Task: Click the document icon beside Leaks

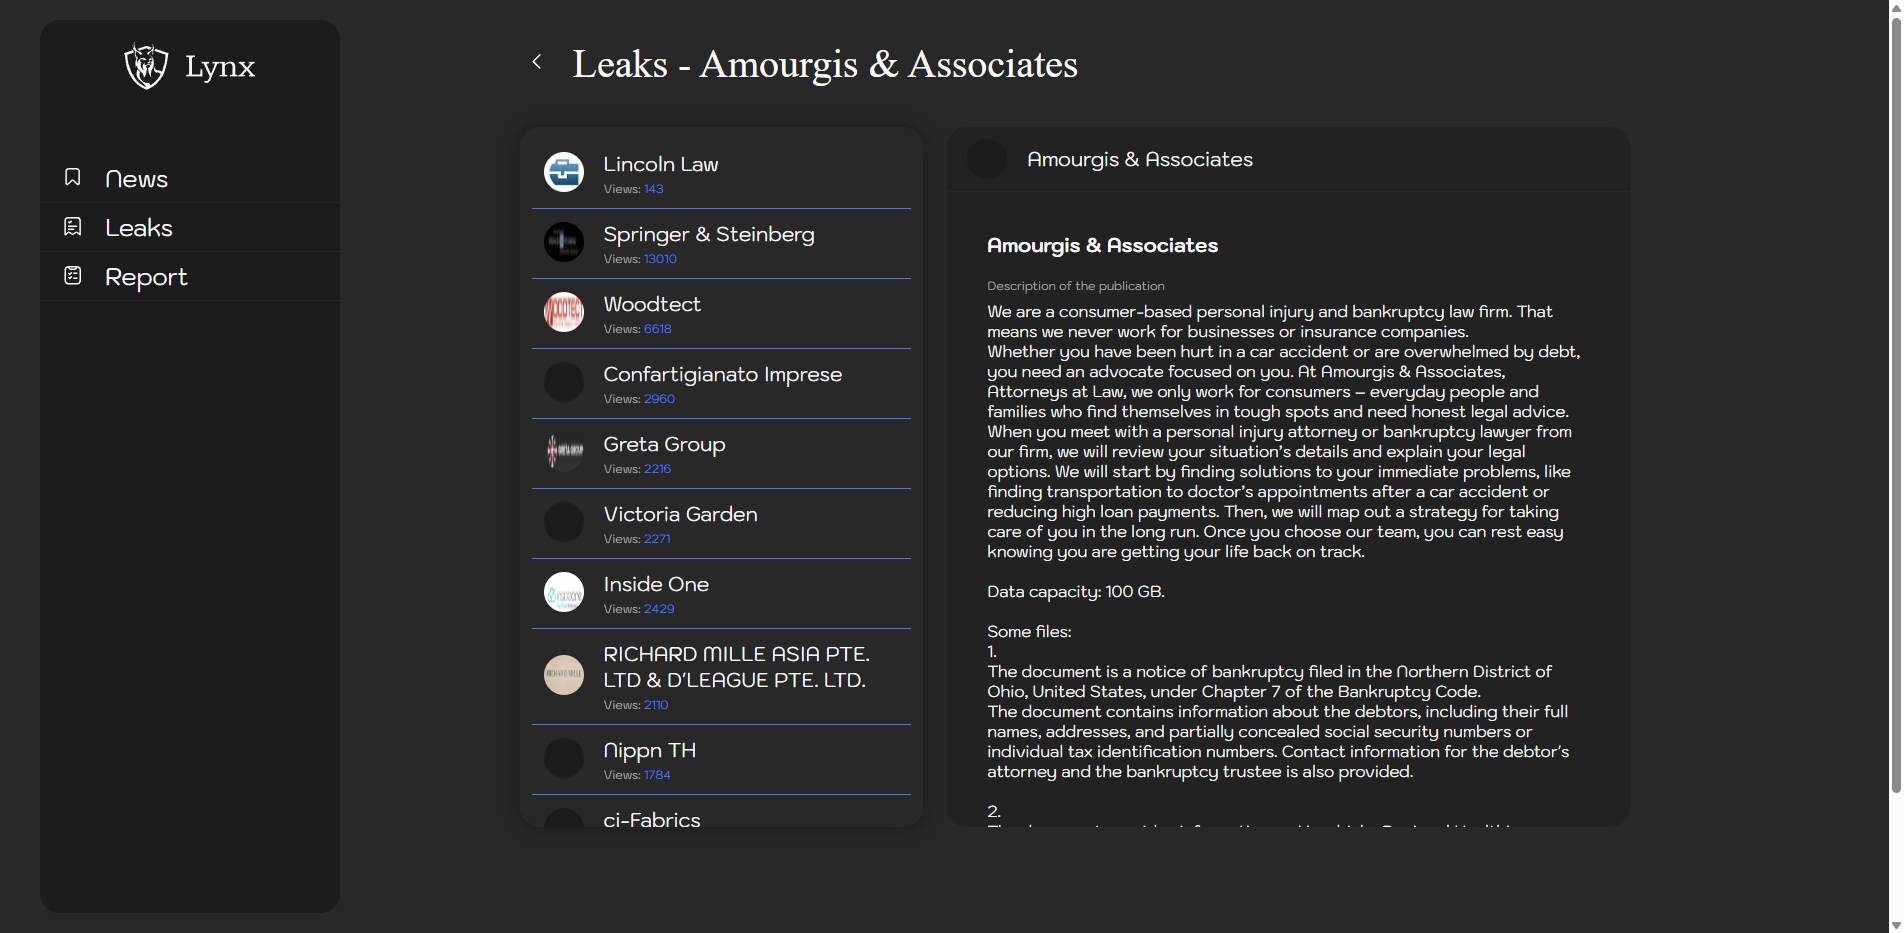Action: pyautogui.click(x=73, y=227)
